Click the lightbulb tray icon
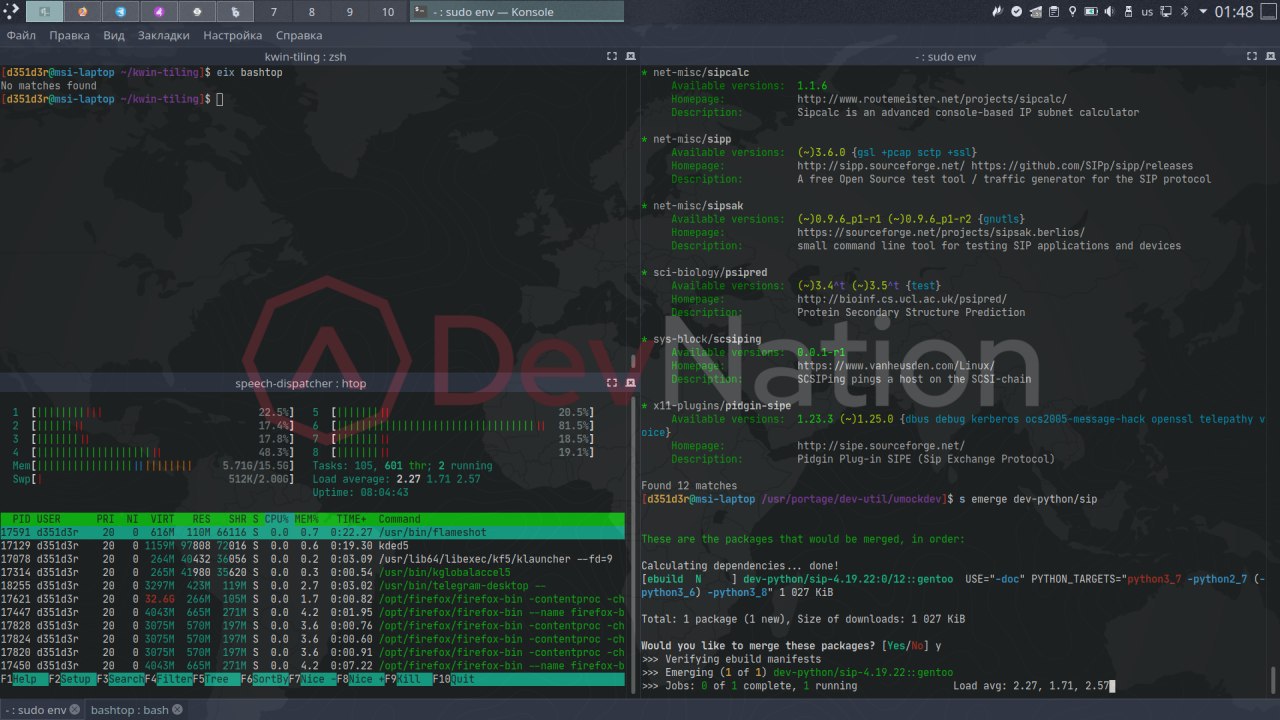The width and height of the screenshot is (1280, 720). [x=1073, y=11]
